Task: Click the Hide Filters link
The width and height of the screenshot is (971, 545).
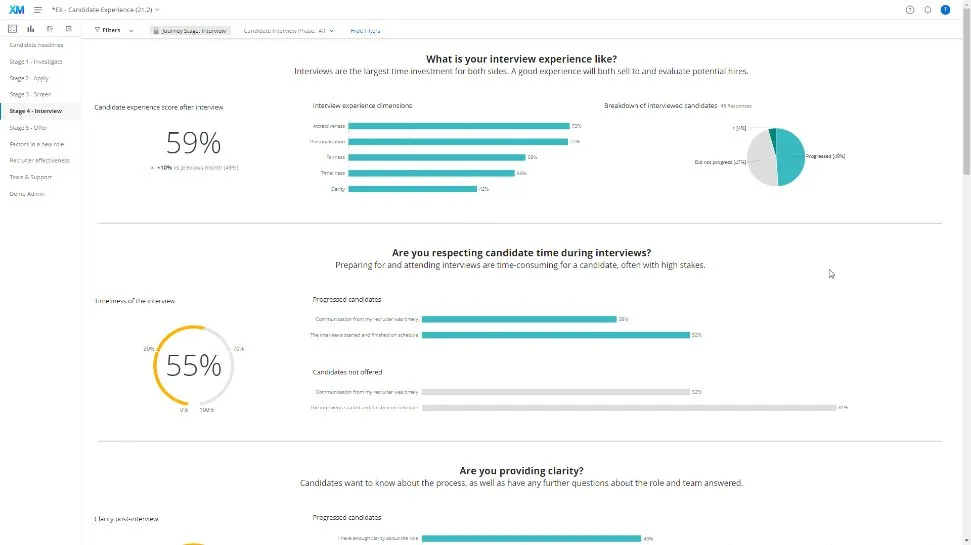Action: [x=365, y=31]
